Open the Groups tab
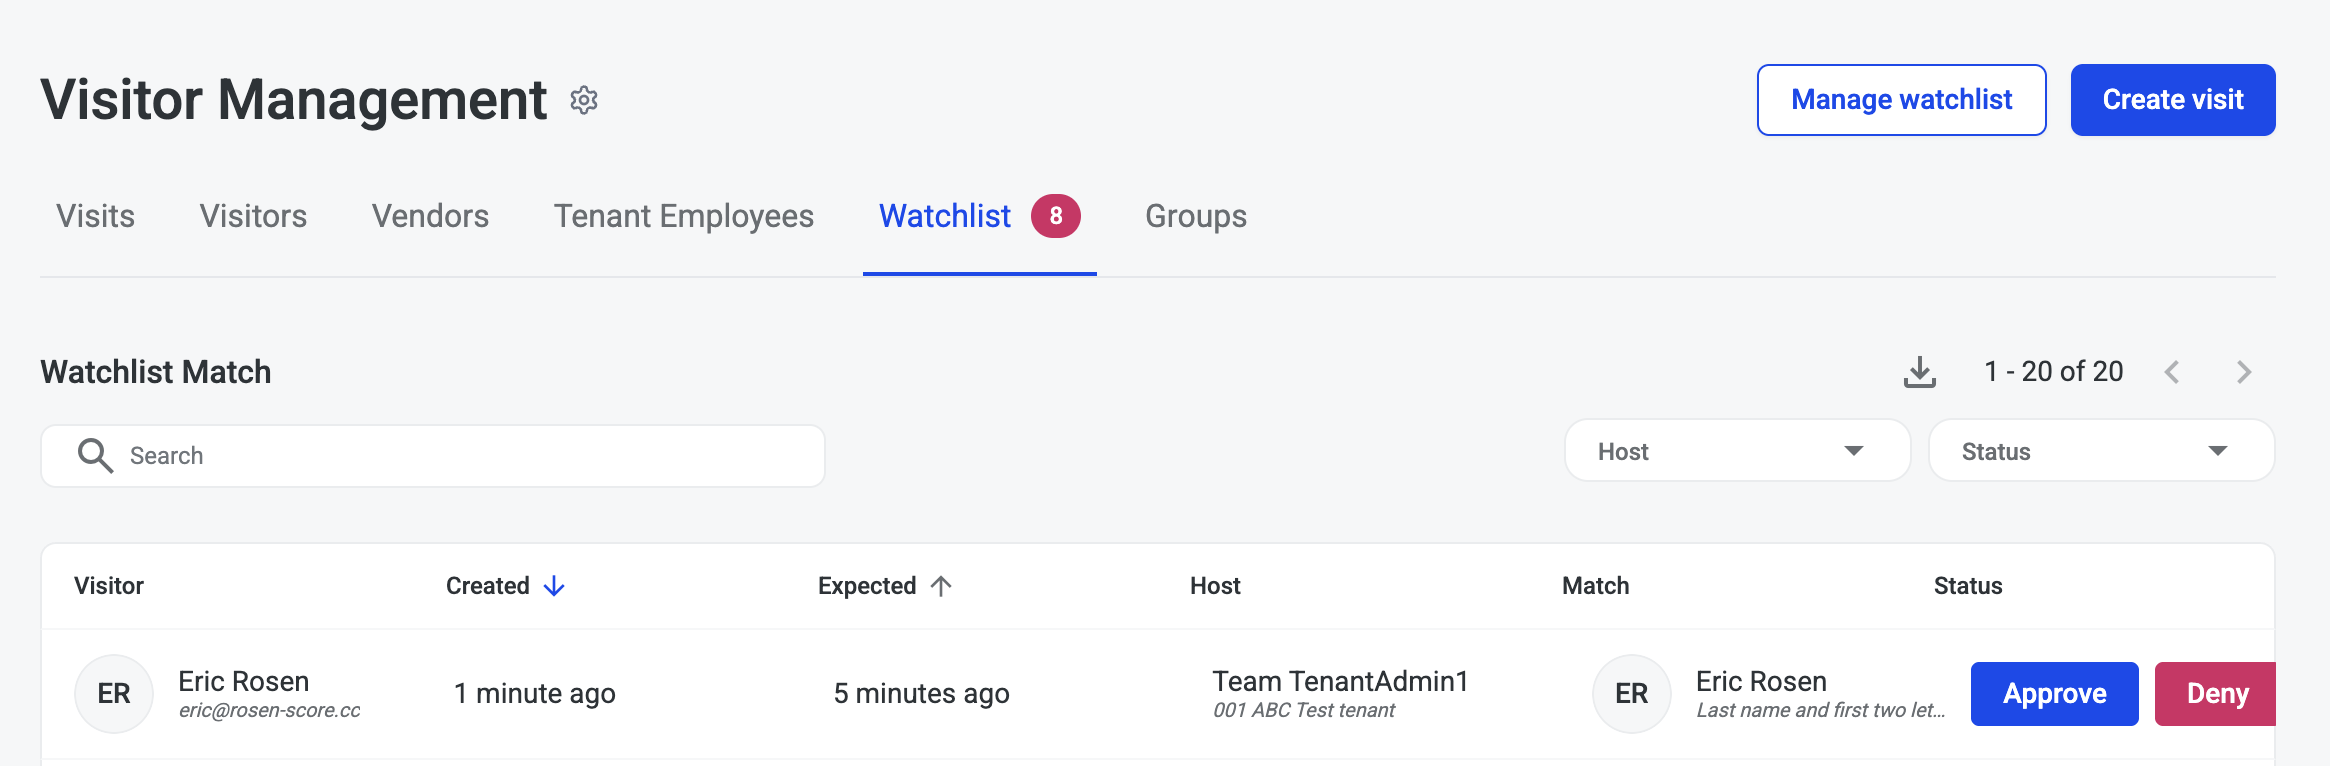 pos(1195,216)
